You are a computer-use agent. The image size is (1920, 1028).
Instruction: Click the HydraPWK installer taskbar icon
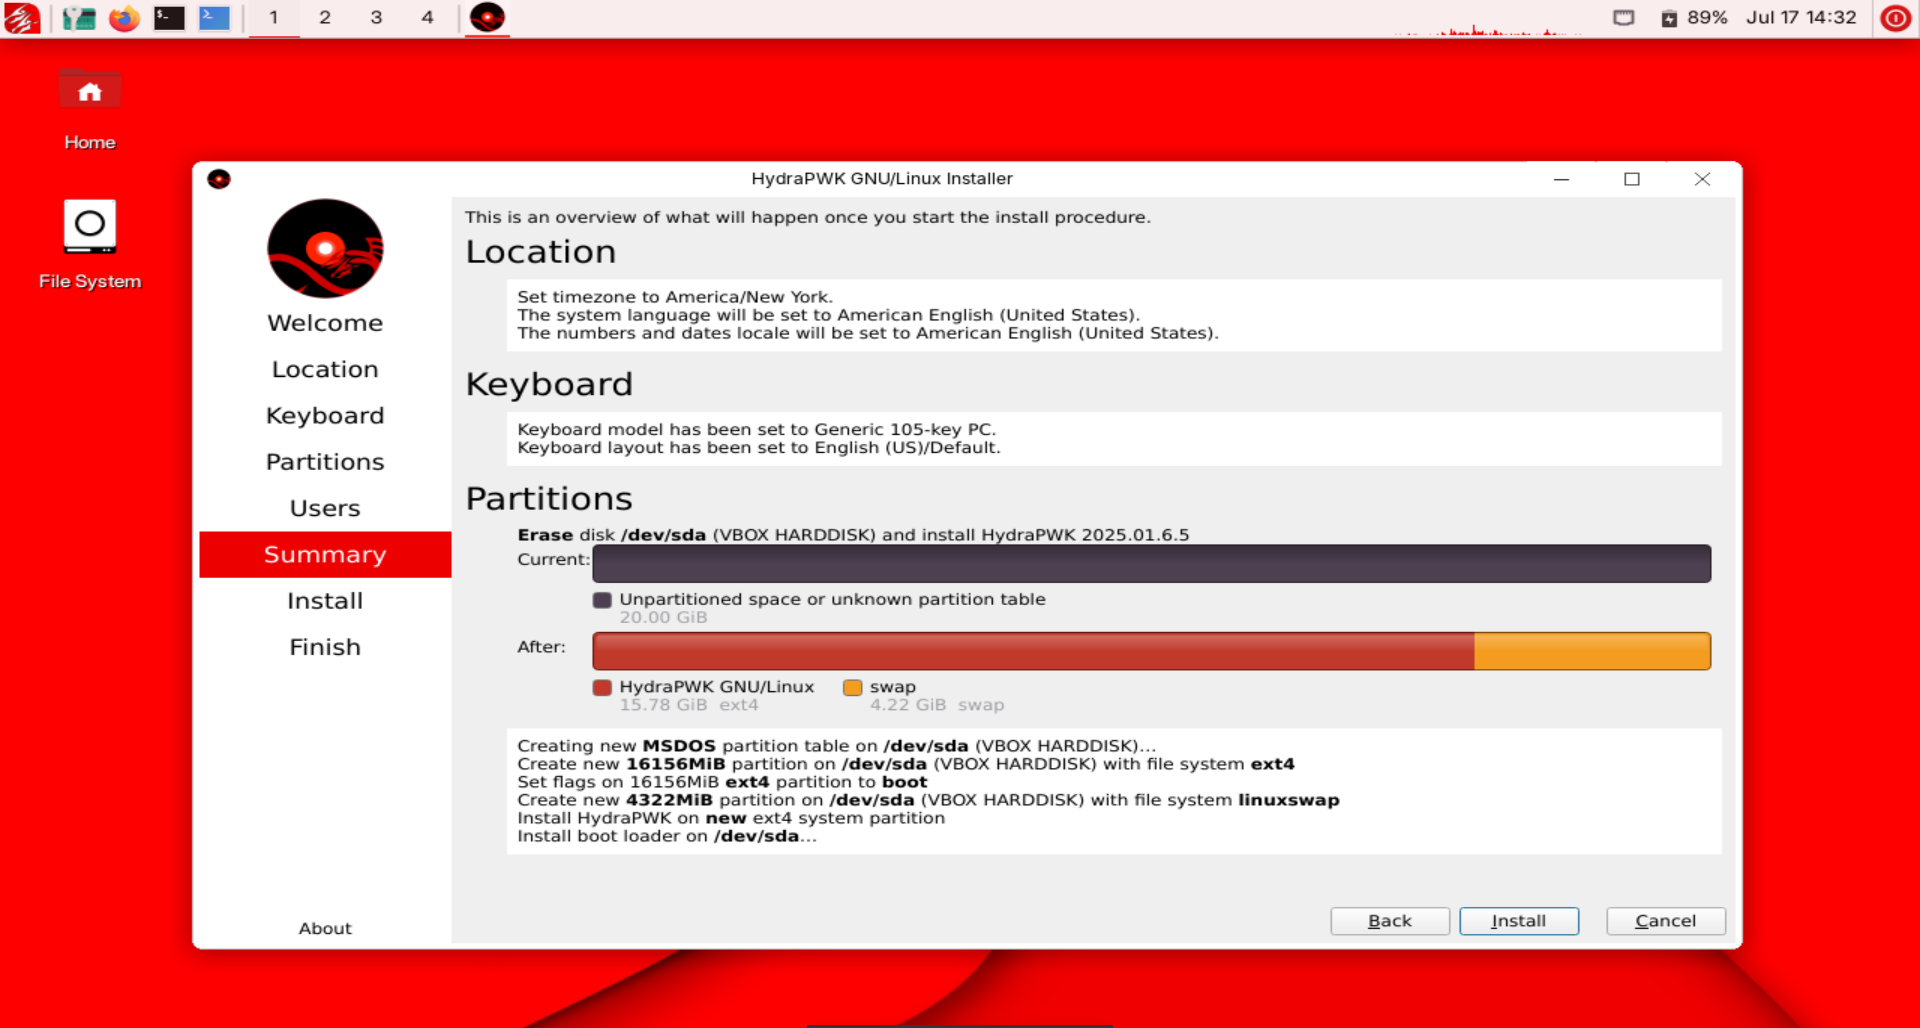point(487,18)
